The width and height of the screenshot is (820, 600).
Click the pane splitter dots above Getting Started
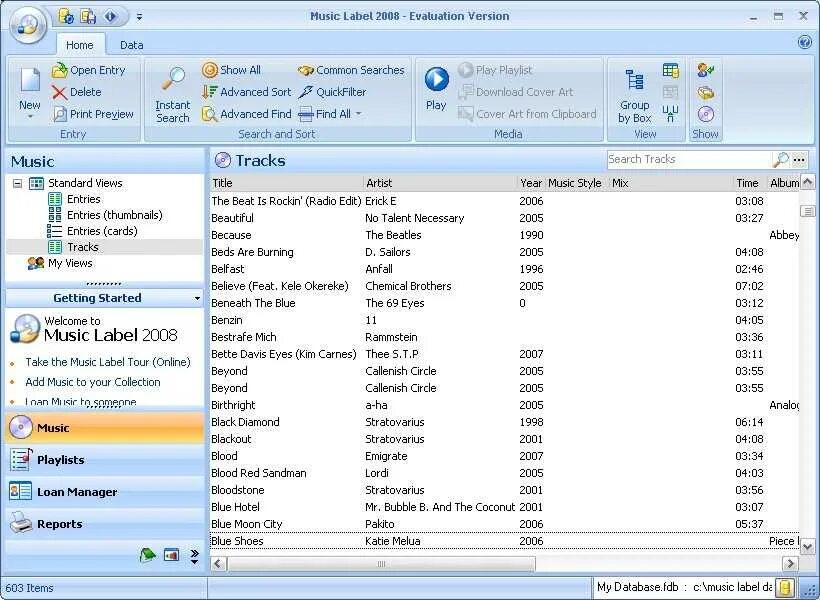(x=104, y=284)
